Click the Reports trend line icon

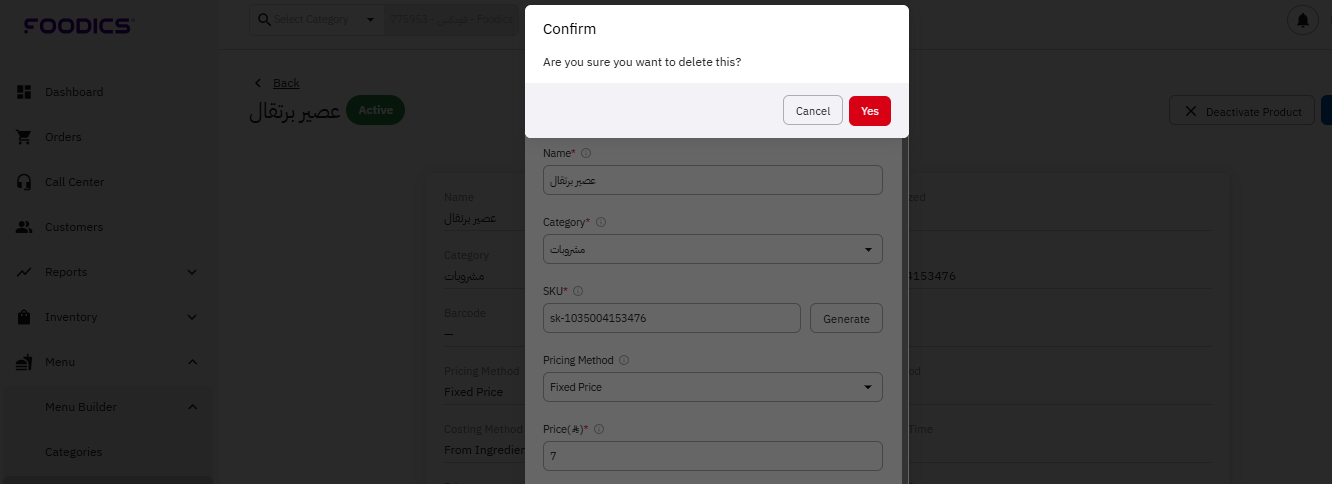25,272
